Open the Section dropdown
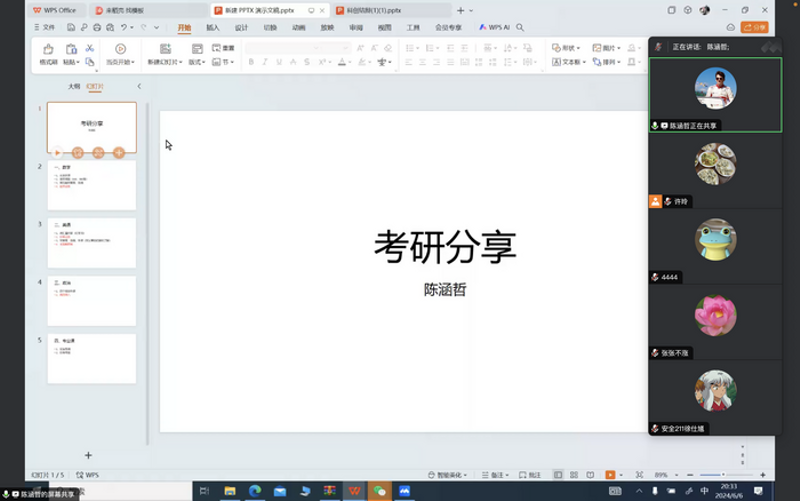The width and height of the screenshot is (800, 501). click(223, 62)
